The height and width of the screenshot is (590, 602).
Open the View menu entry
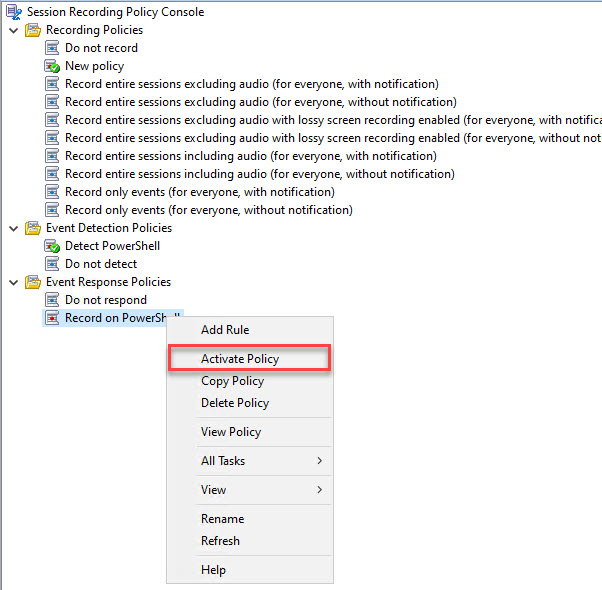click(x=250, y=490)
